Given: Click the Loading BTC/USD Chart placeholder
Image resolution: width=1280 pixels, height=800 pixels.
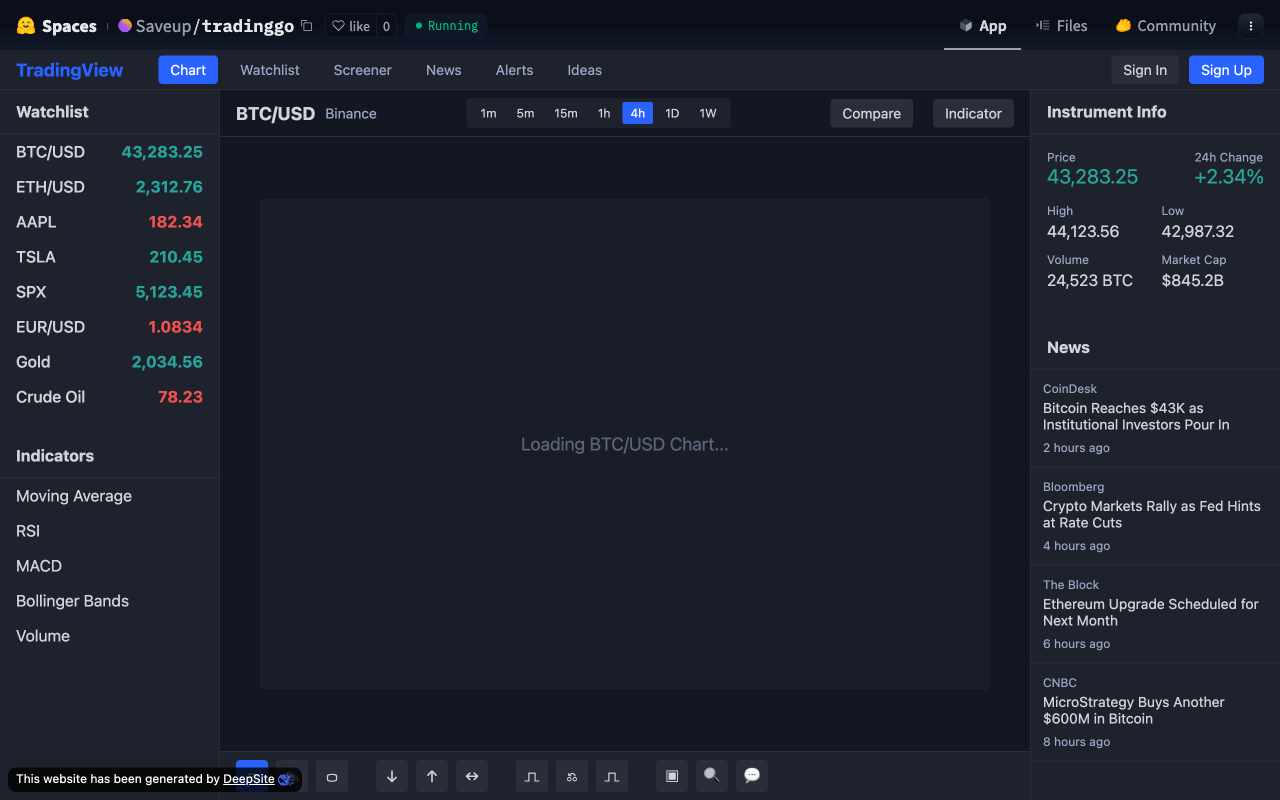Looking at the screenshot, I should (625, 444).
